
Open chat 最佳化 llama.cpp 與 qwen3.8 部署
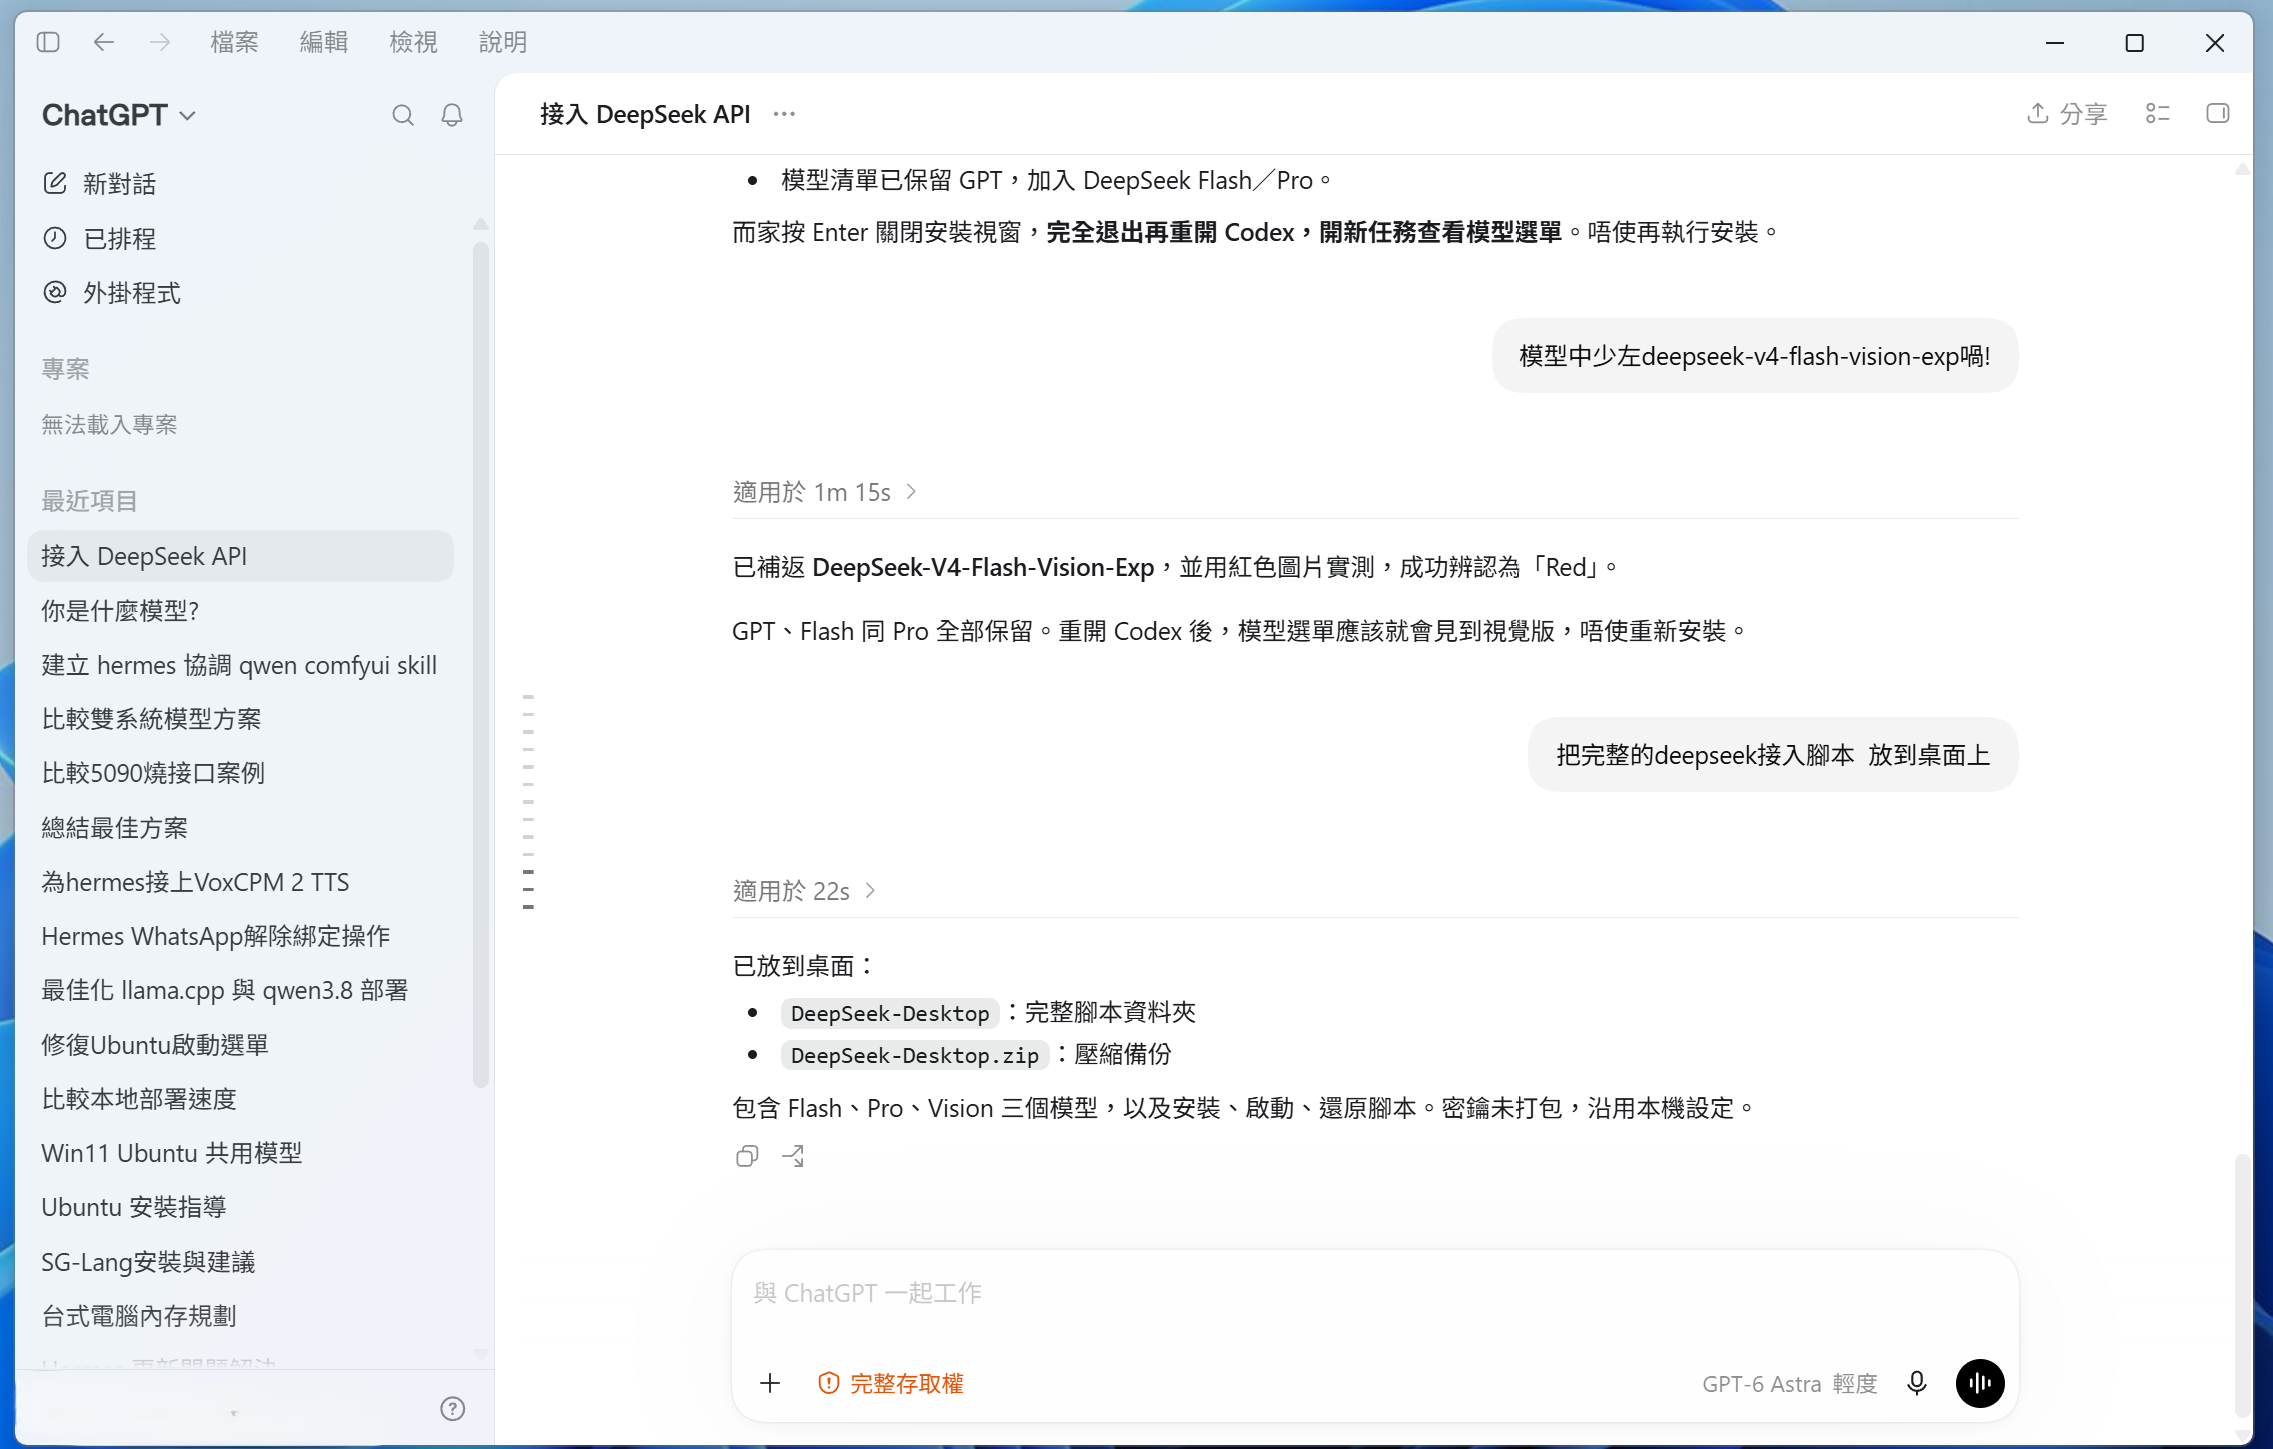click(240, 990)
